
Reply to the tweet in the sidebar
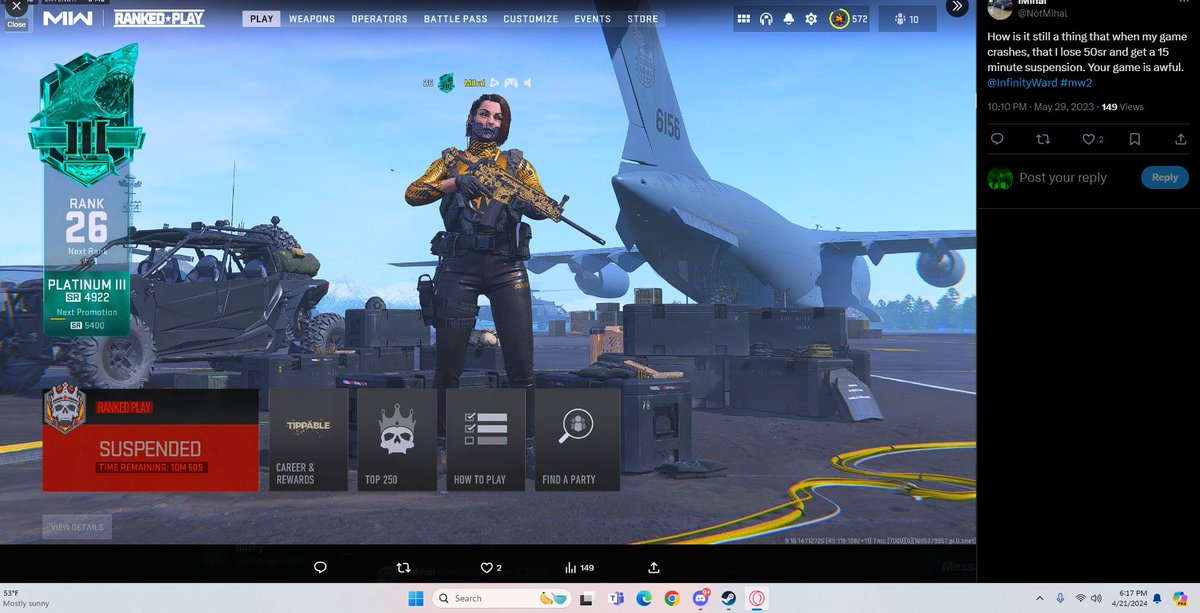996,139
